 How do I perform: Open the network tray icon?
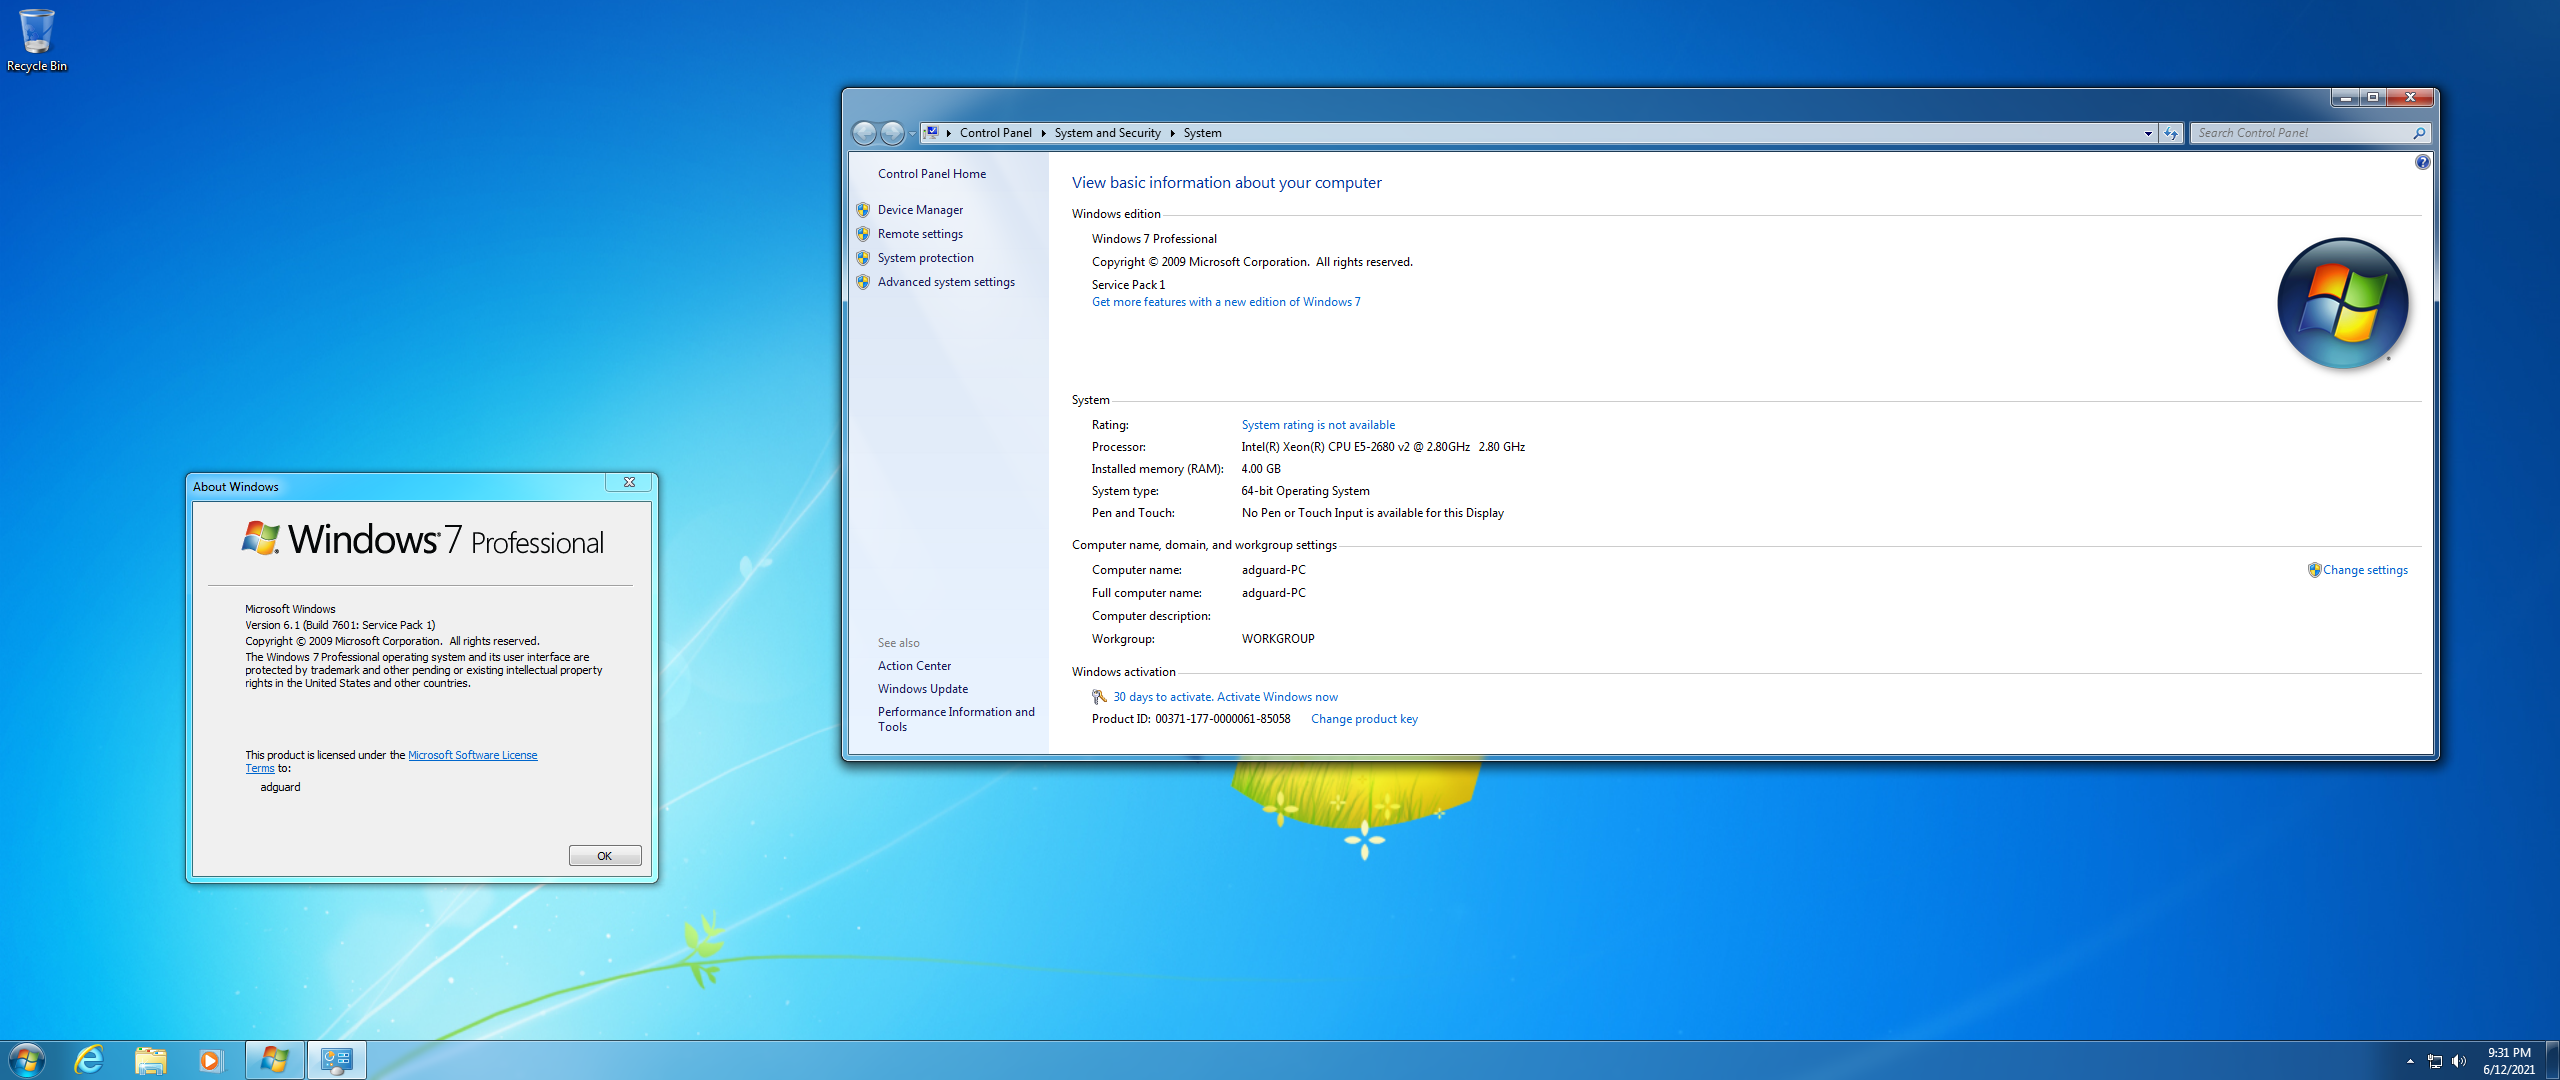[2435, 1061]
